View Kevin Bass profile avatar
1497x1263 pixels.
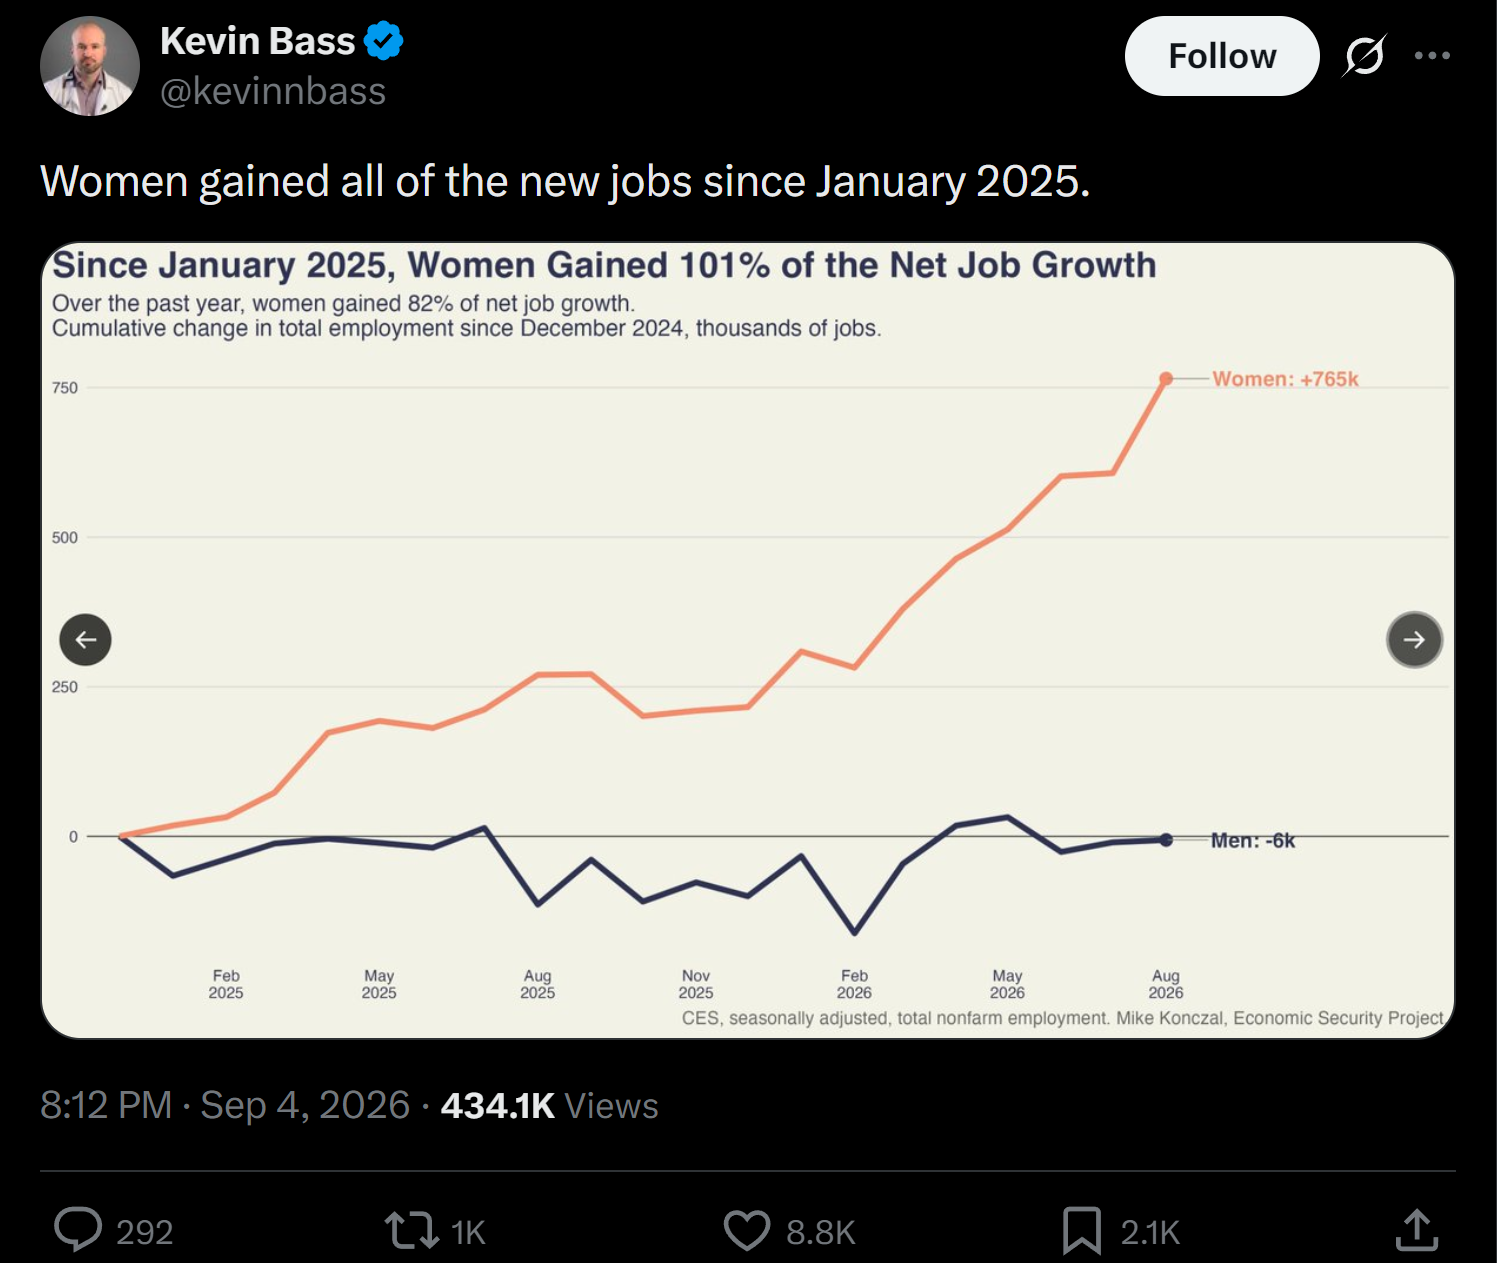pos(90,66)
